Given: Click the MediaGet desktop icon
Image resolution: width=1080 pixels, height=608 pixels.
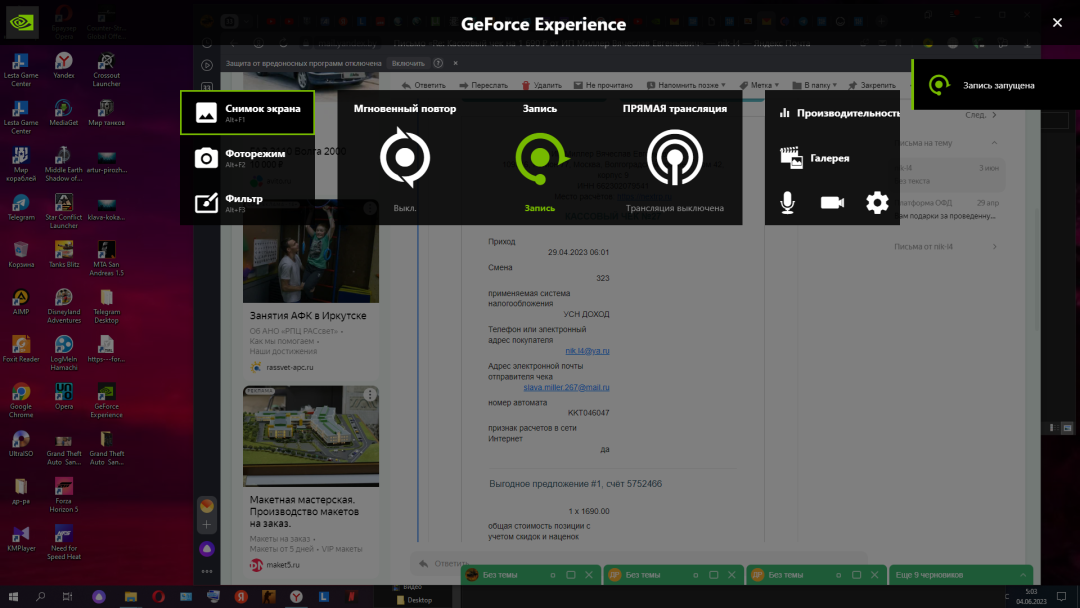Looking at the screenshot, I should 63,114.
